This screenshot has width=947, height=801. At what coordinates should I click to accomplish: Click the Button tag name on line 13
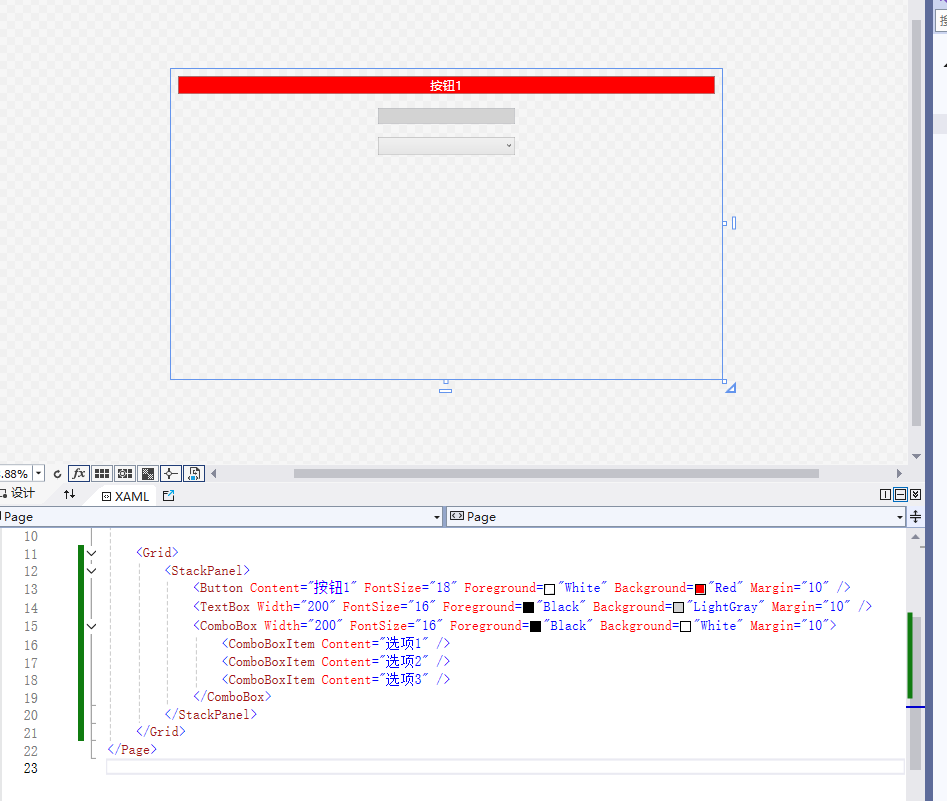(x=221, y=588)
